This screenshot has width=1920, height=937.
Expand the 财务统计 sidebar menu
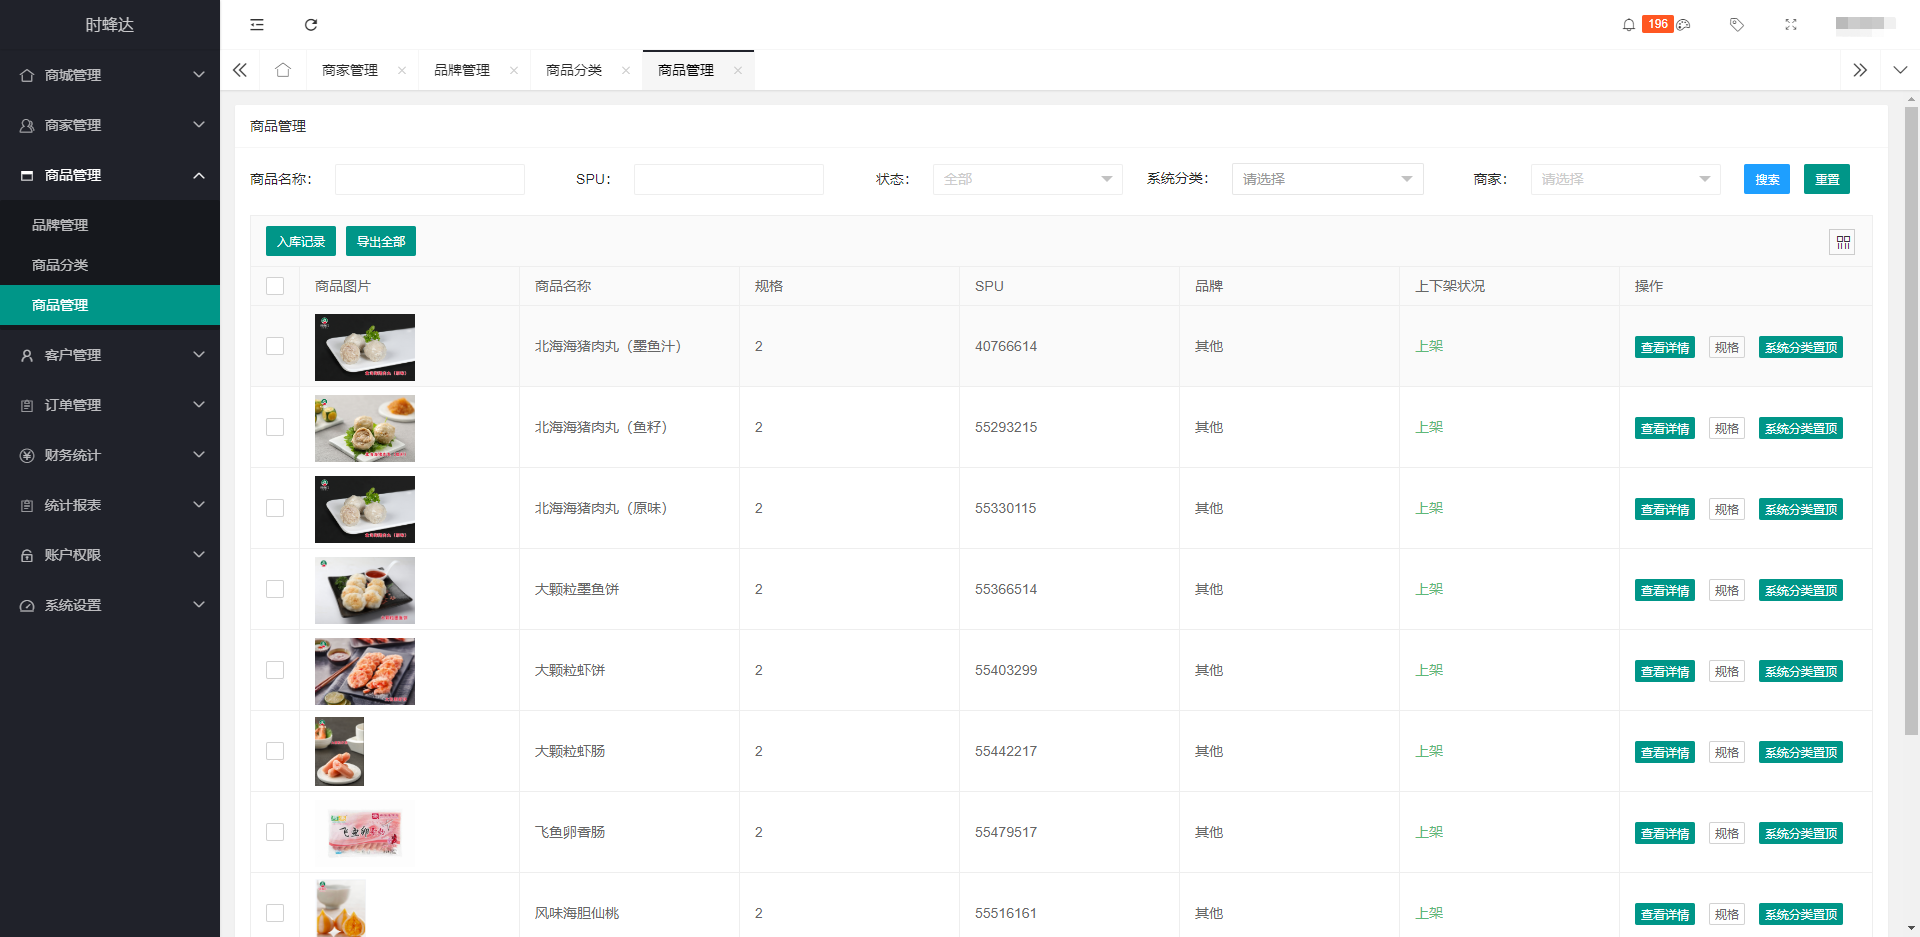point(110,455)
